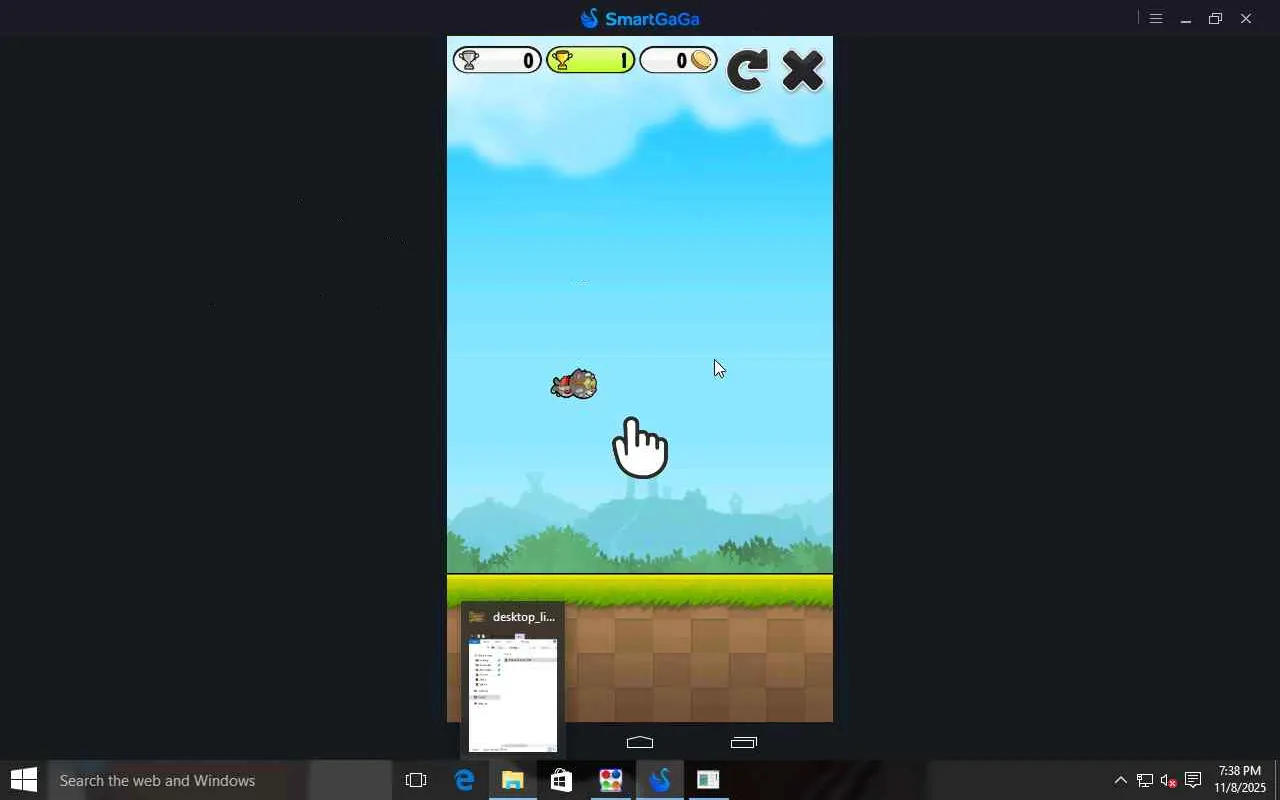Open the clock showing 7:38 PM
This screenshot has height=800, width=1280.
(x=1240, y=780)
